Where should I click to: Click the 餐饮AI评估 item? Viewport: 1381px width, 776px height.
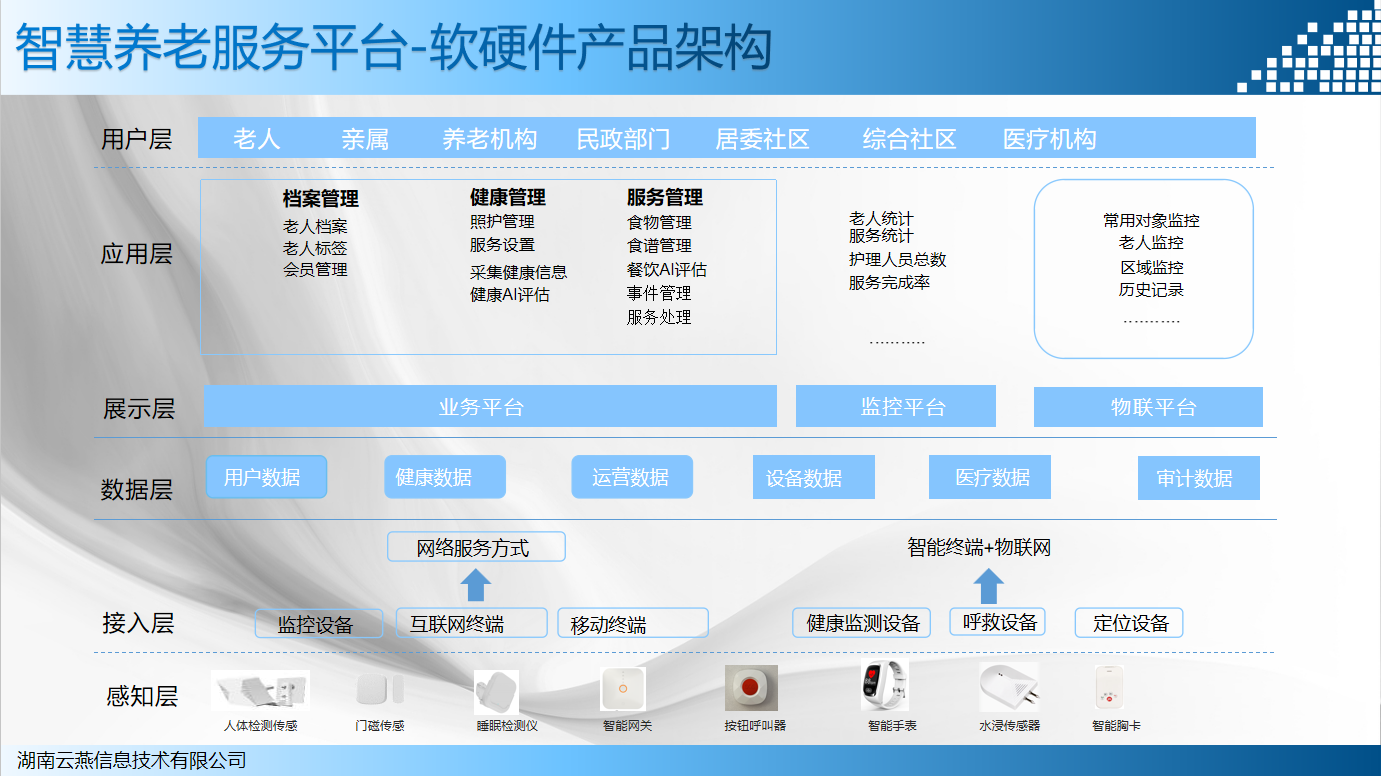[x=667, y=269]
